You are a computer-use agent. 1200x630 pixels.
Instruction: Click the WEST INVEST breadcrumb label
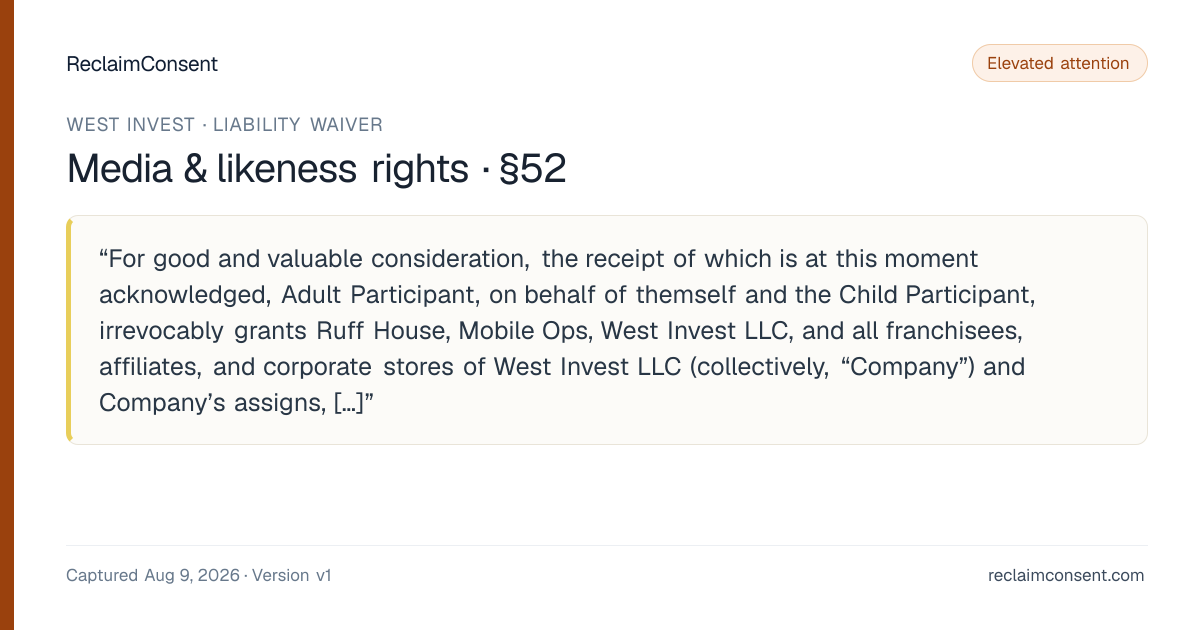coord(130,125)
